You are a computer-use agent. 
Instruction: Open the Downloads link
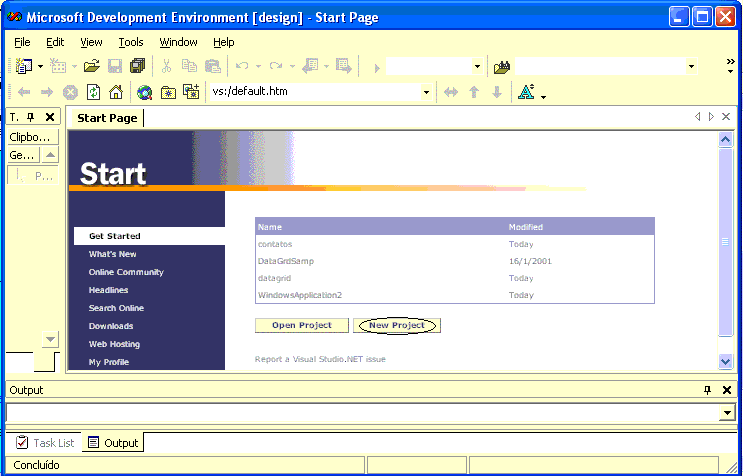(x=111, y=326)
